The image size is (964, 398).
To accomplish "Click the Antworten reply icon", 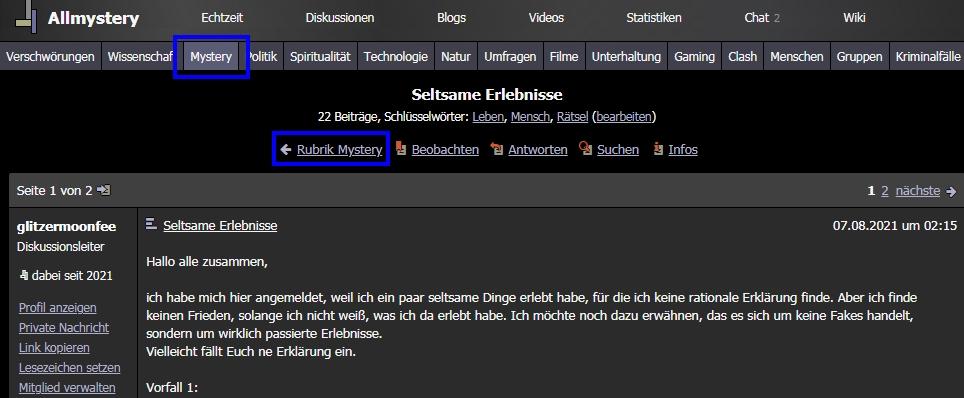I will 497,149.
